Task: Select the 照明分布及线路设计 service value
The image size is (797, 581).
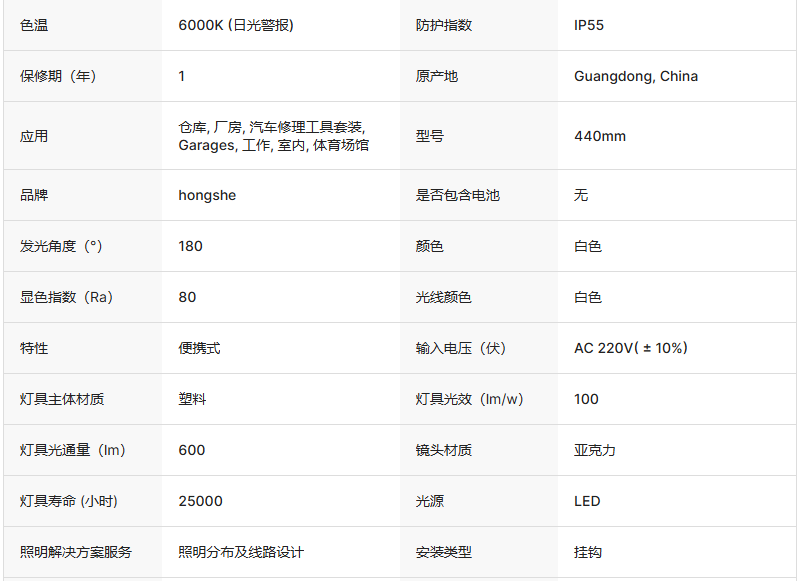Action: coord(241,552)
